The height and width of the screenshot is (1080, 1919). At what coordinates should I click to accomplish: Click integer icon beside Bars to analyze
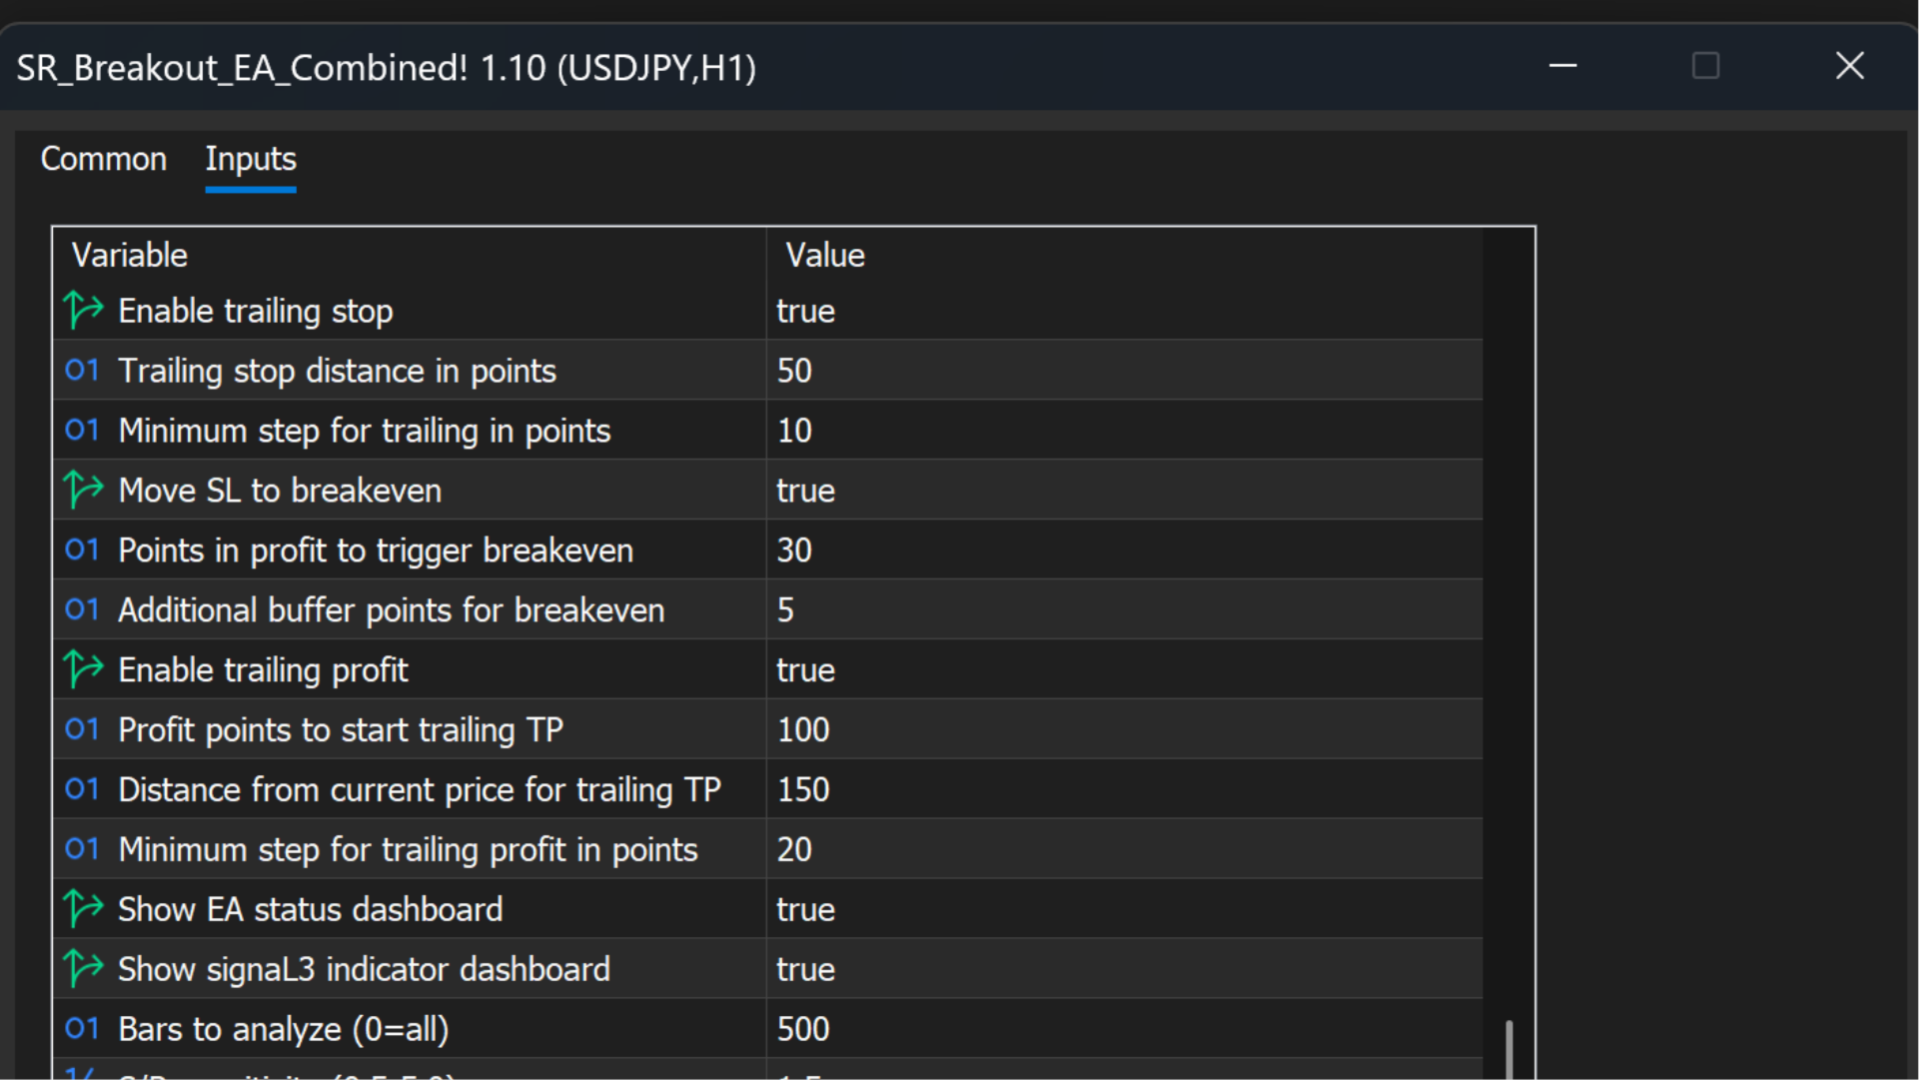(x=82, y=1029)
